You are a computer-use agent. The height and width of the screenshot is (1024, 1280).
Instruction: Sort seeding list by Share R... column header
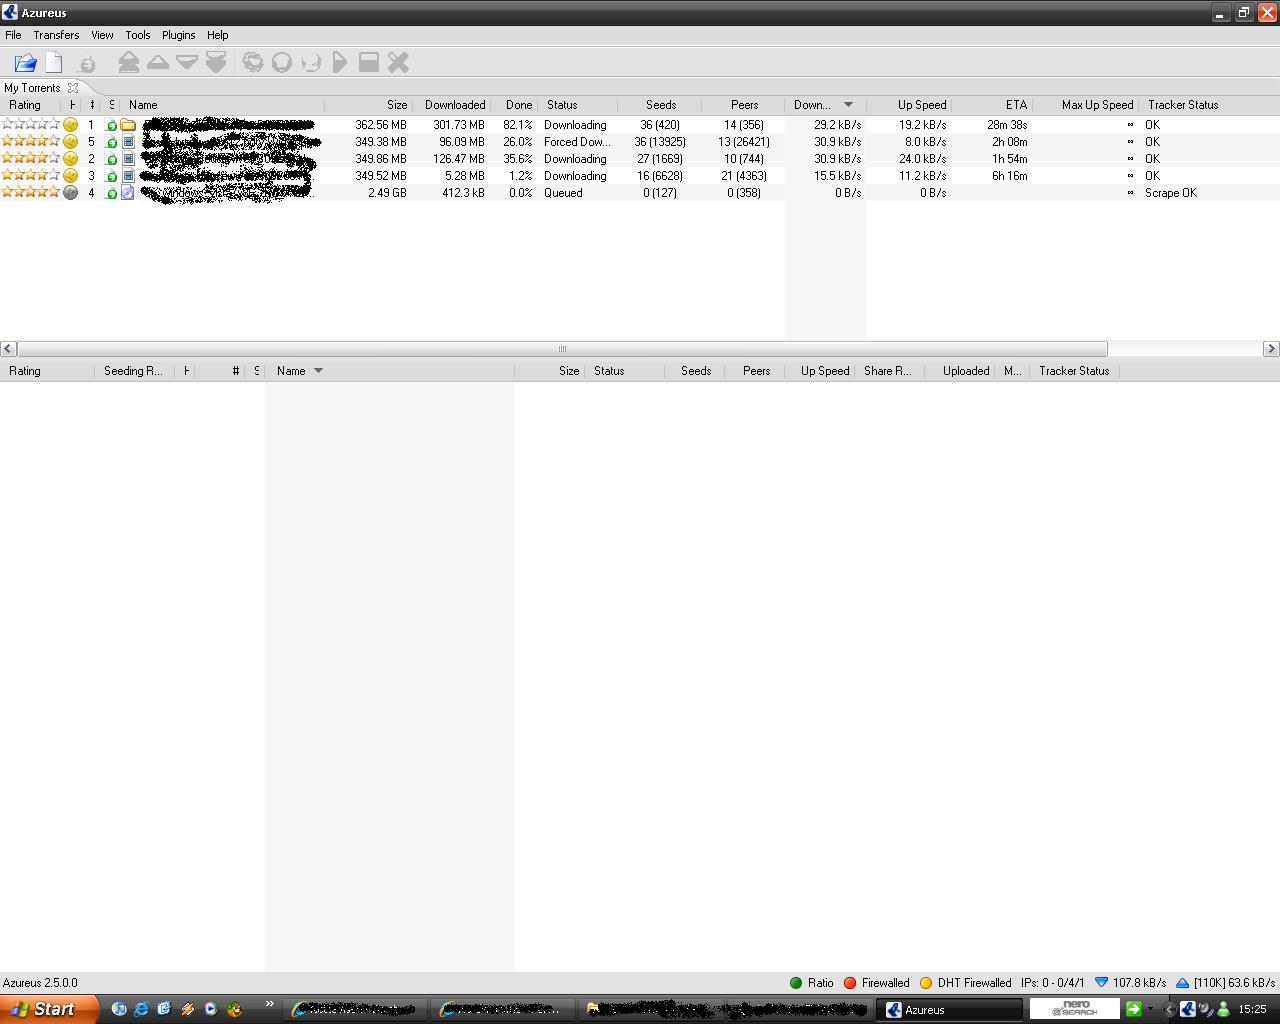click(x=888, y=371)
